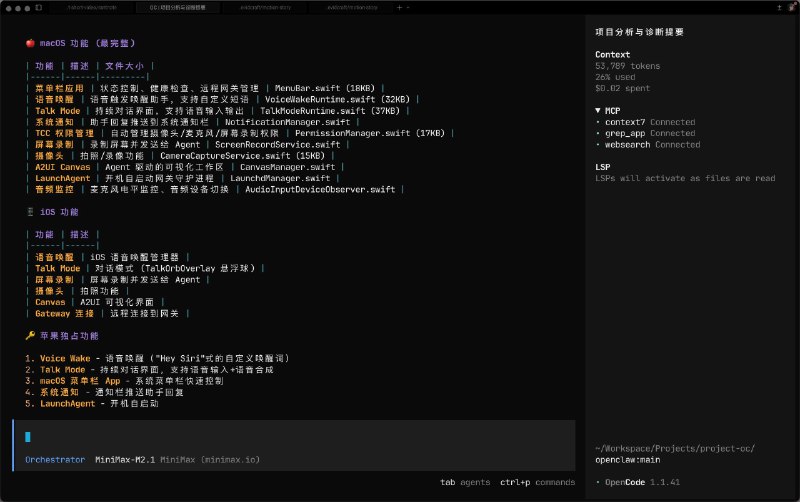The image size is (800, 502).
Task: Click '53,789 tokens' value
Action: point(628,66)
